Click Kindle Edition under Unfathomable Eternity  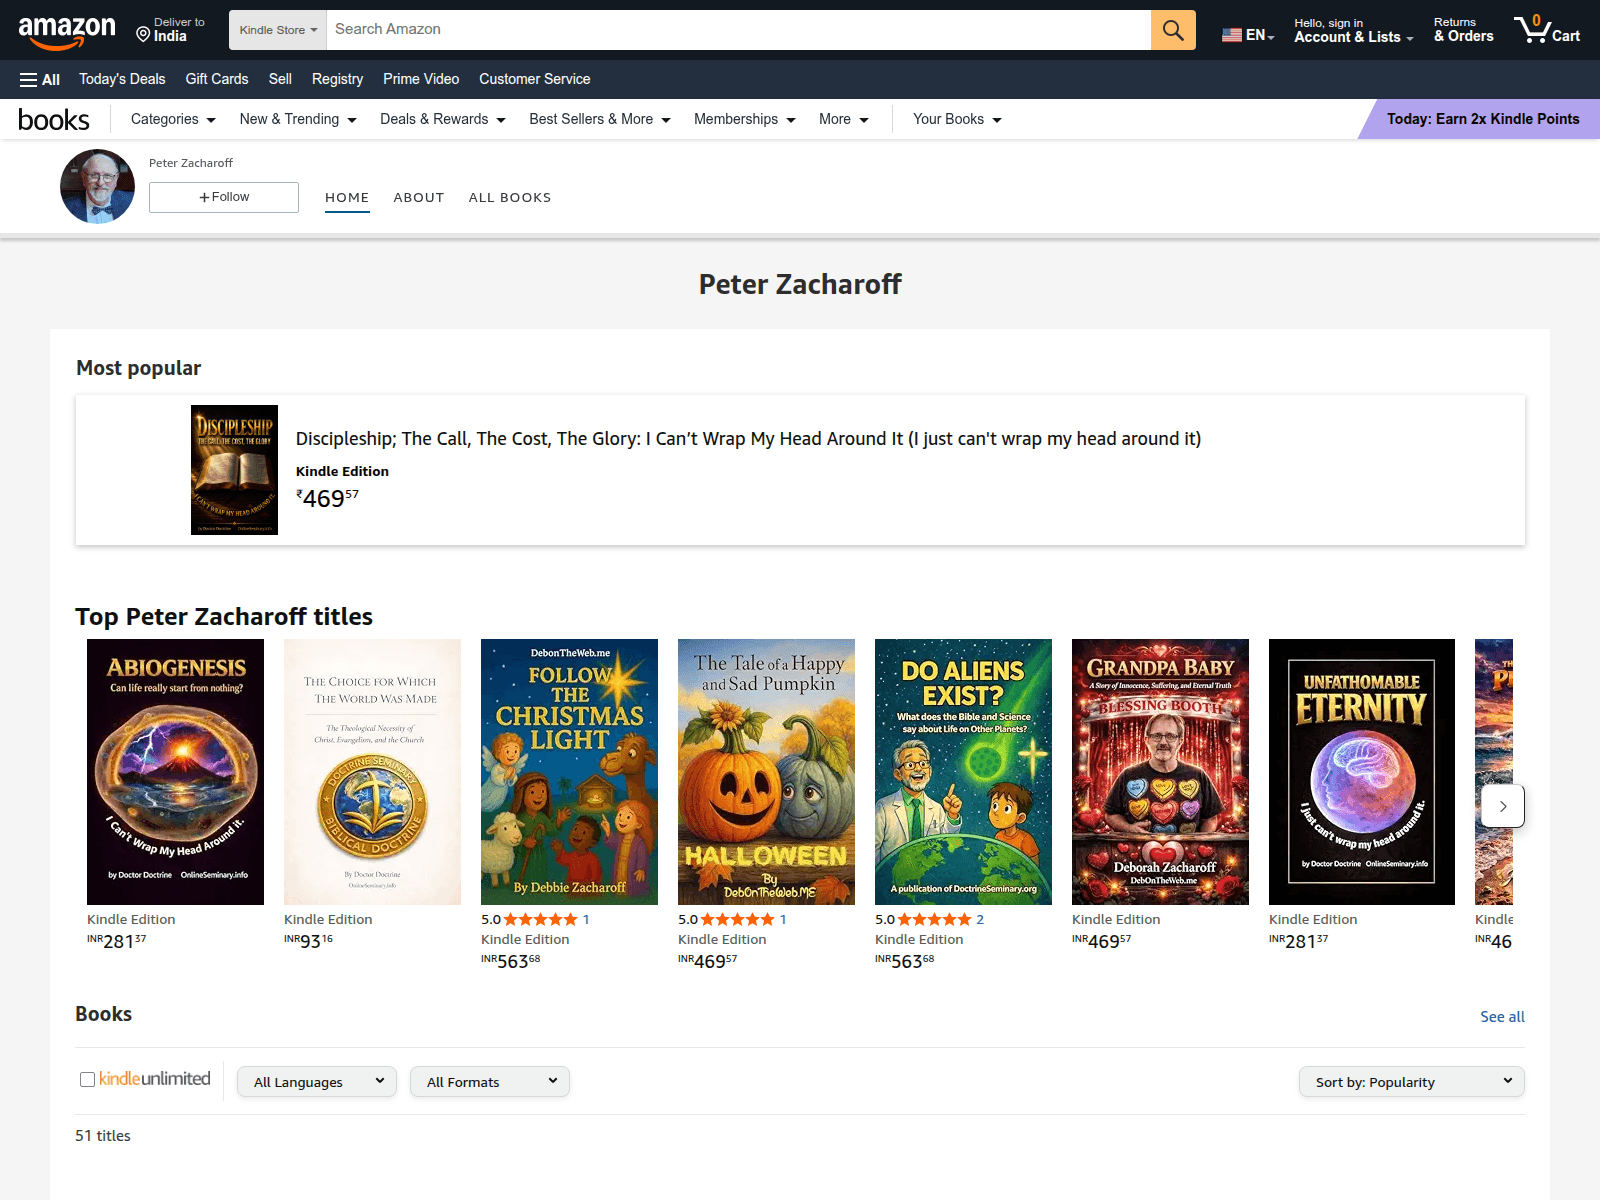1313,919
